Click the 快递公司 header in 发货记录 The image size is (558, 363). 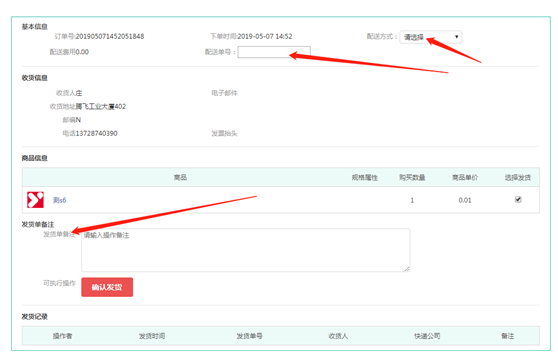click(x=427, y=336)
